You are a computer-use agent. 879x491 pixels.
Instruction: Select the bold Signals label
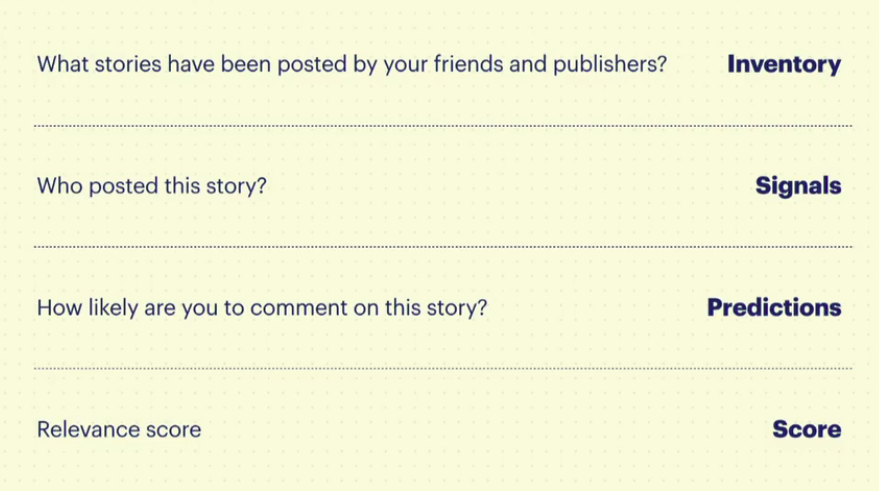tap(798, 186)
